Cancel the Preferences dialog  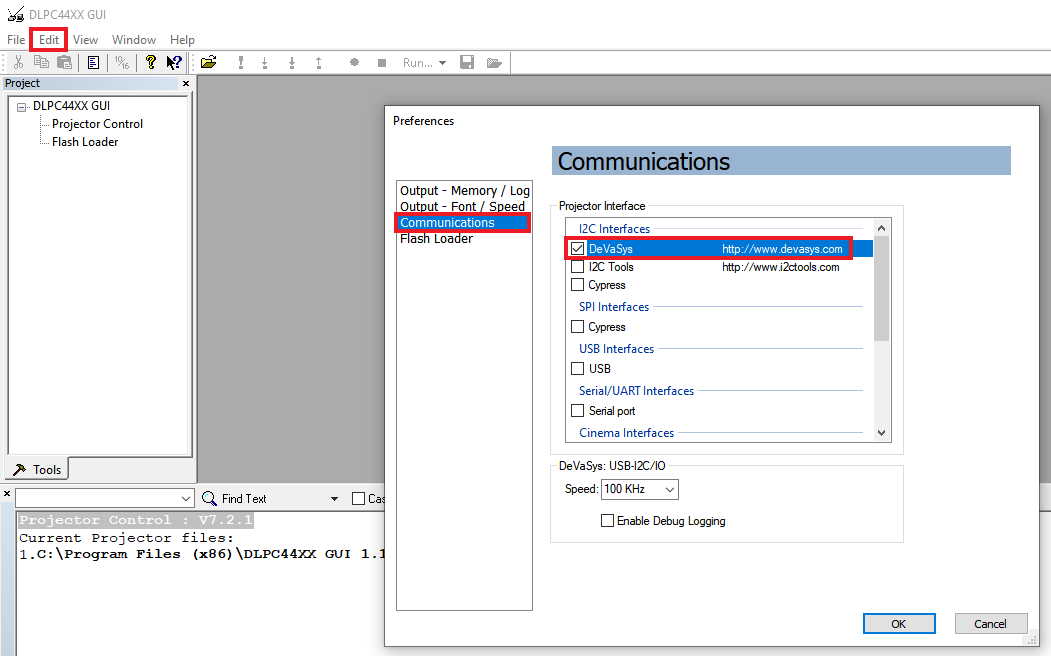click(x=989, y=623)
